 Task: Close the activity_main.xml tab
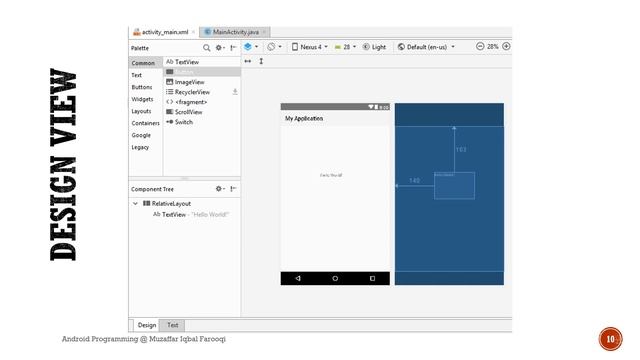point(193,32)
